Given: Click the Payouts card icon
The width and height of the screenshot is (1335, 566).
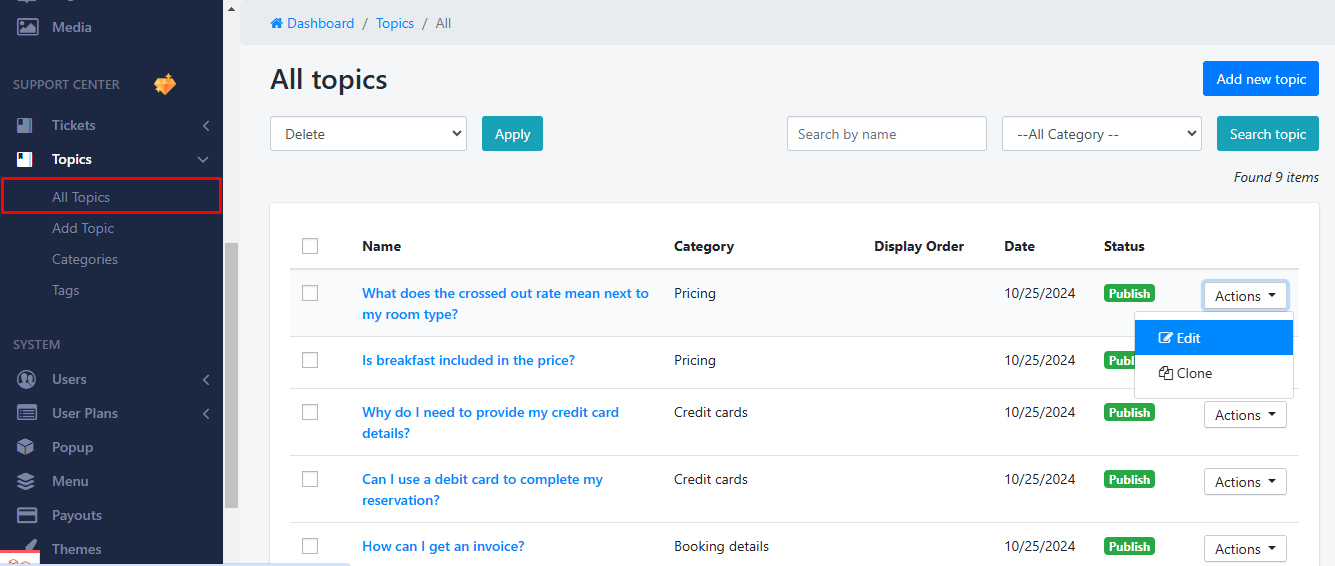Looking at the screenshot, I should pyautogui.click(x=27, y=515).
